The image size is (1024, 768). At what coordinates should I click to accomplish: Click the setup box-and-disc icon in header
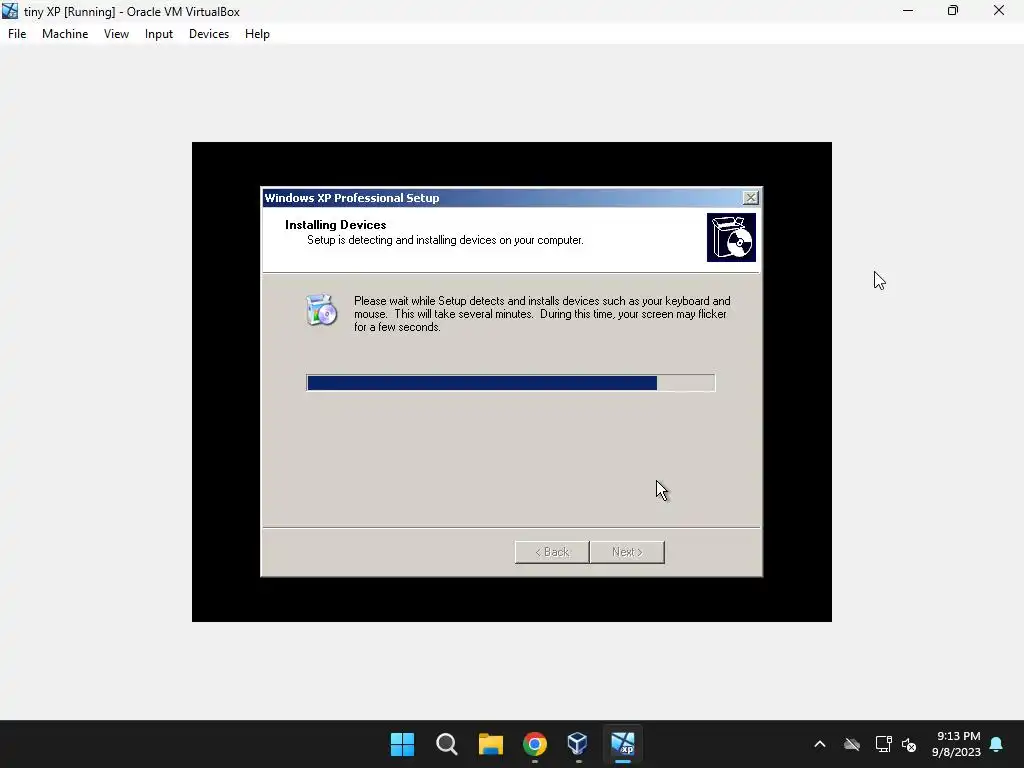(x=731, y=237)
